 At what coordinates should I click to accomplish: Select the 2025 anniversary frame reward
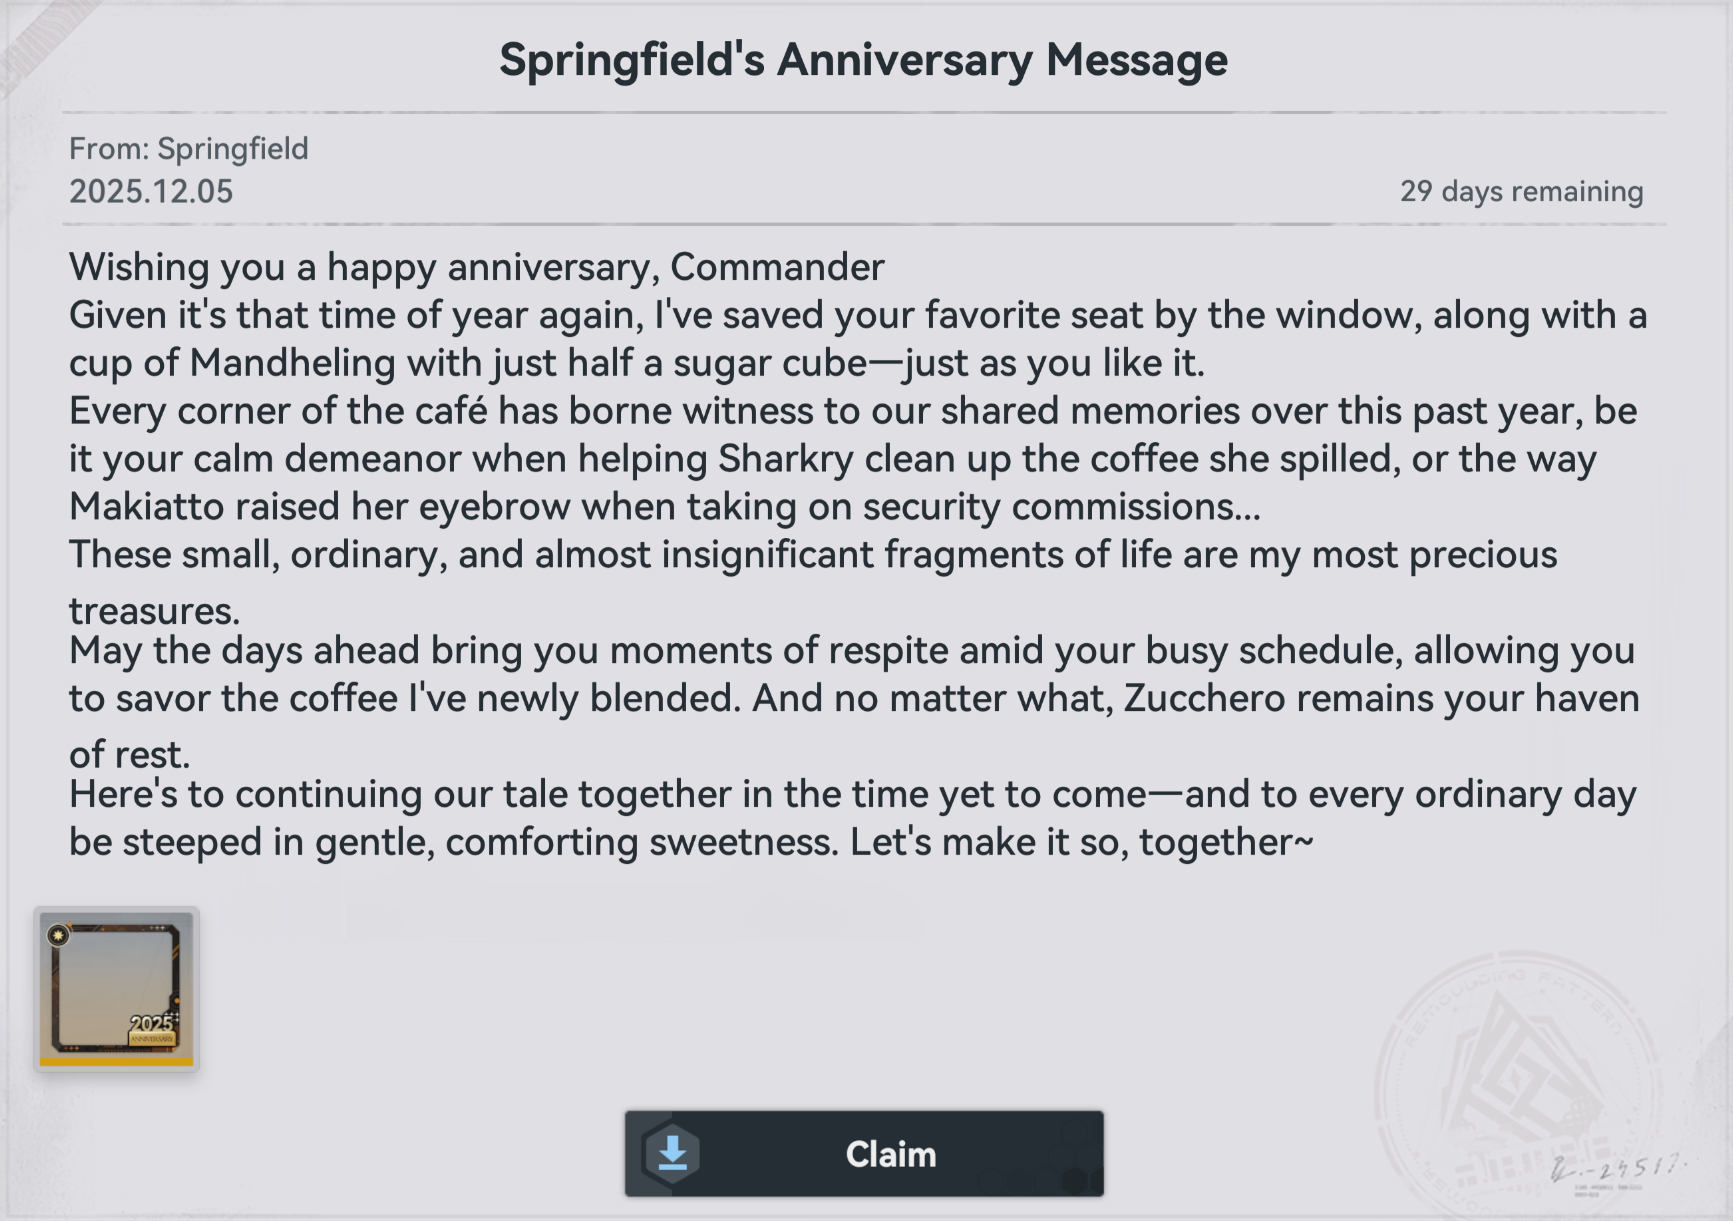tap(116, 985)
